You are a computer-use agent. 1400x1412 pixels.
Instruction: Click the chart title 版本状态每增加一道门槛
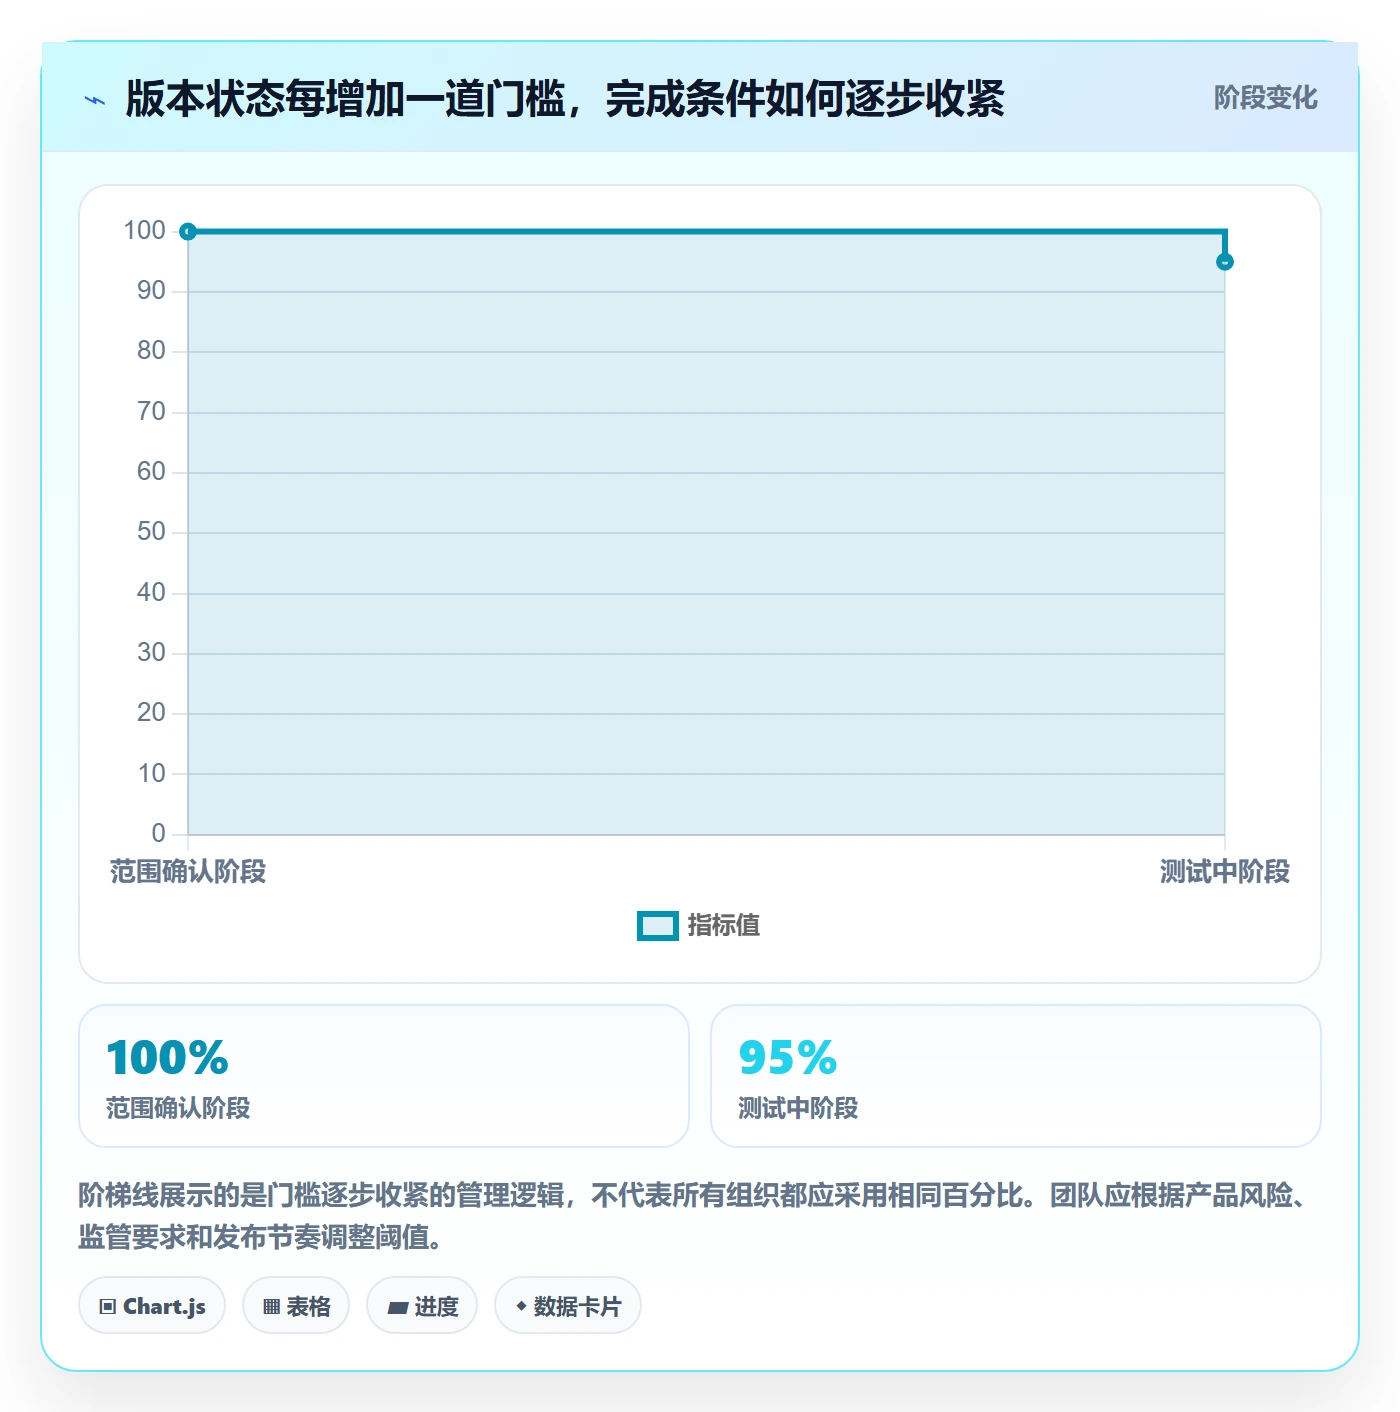(565, 99)
